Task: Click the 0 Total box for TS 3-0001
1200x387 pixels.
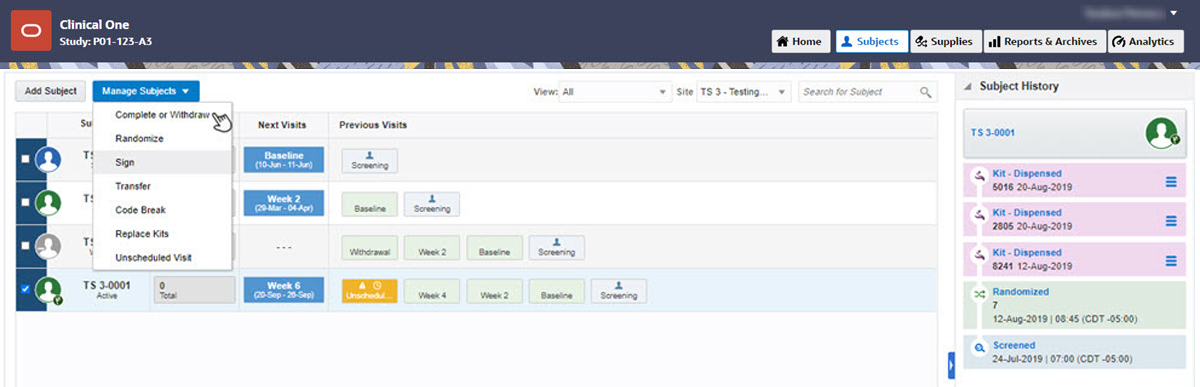Action: 194,290
